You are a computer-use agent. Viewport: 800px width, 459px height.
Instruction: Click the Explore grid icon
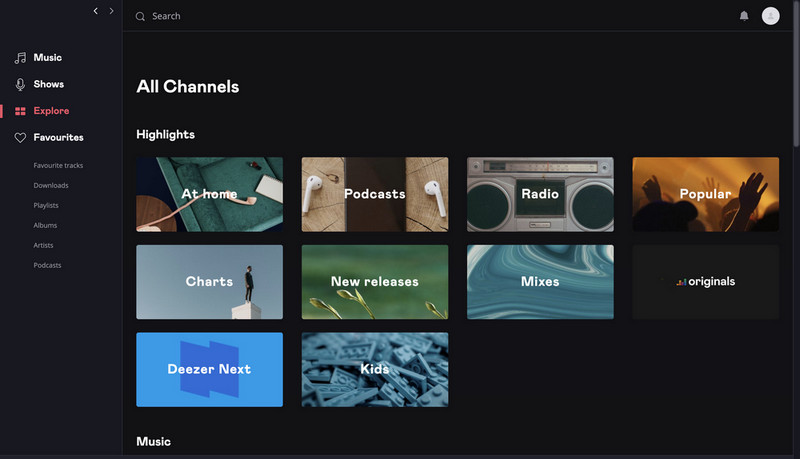(x=20, y=111)
